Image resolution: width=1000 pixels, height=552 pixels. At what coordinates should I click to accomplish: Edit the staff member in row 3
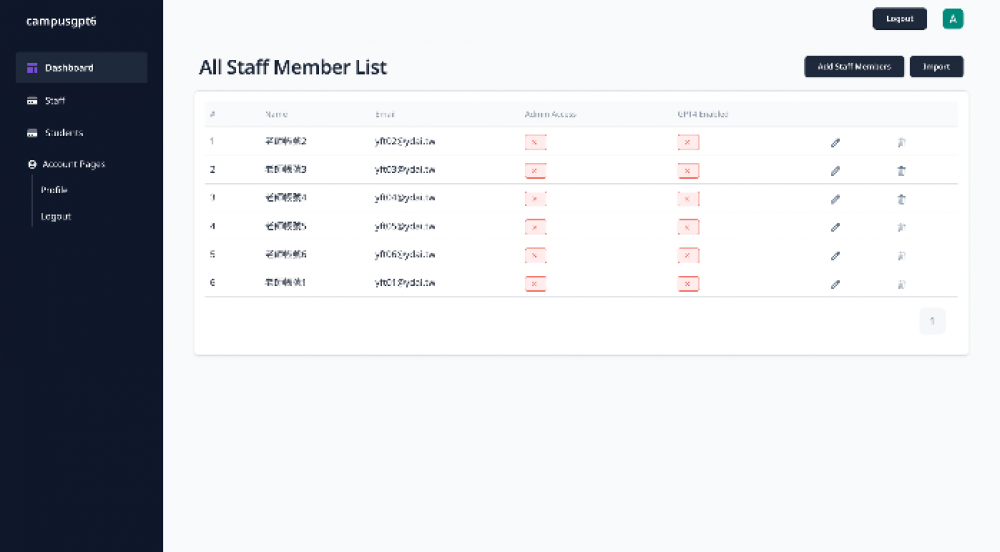(835, 199)
